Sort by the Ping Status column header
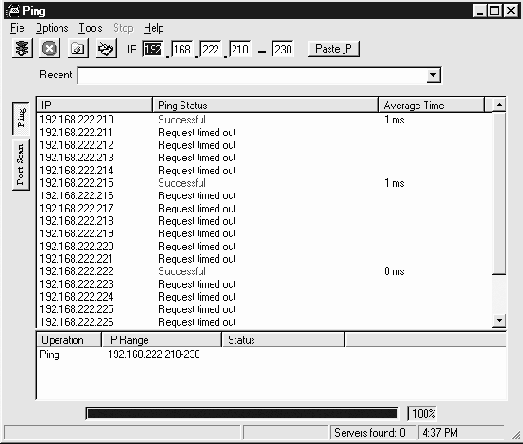Image resolution: width=523 pixels, height=444 pixels. 265,105
